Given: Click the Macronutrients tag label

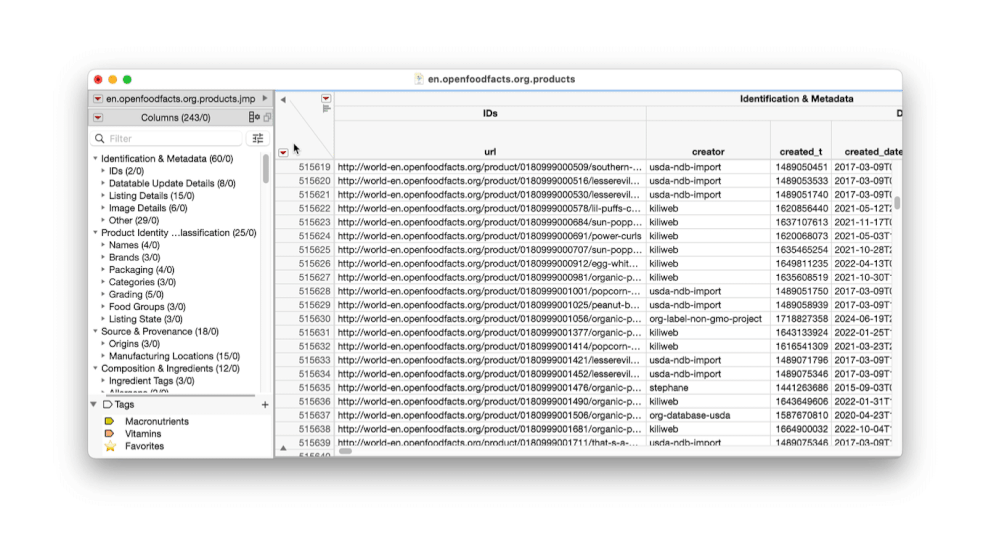Looking at the screenshot, I should [x=157, y=421].
